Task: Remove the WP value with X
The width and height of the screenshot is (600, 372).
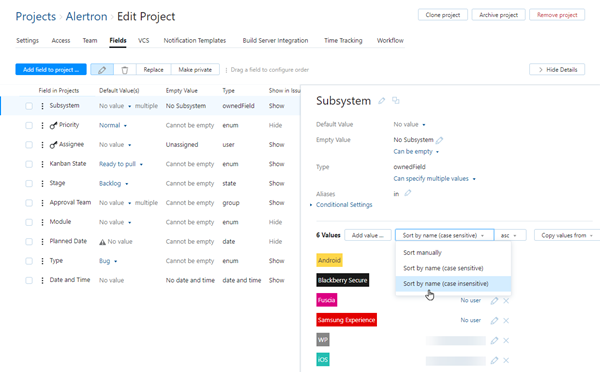Action: click(506, 340)
